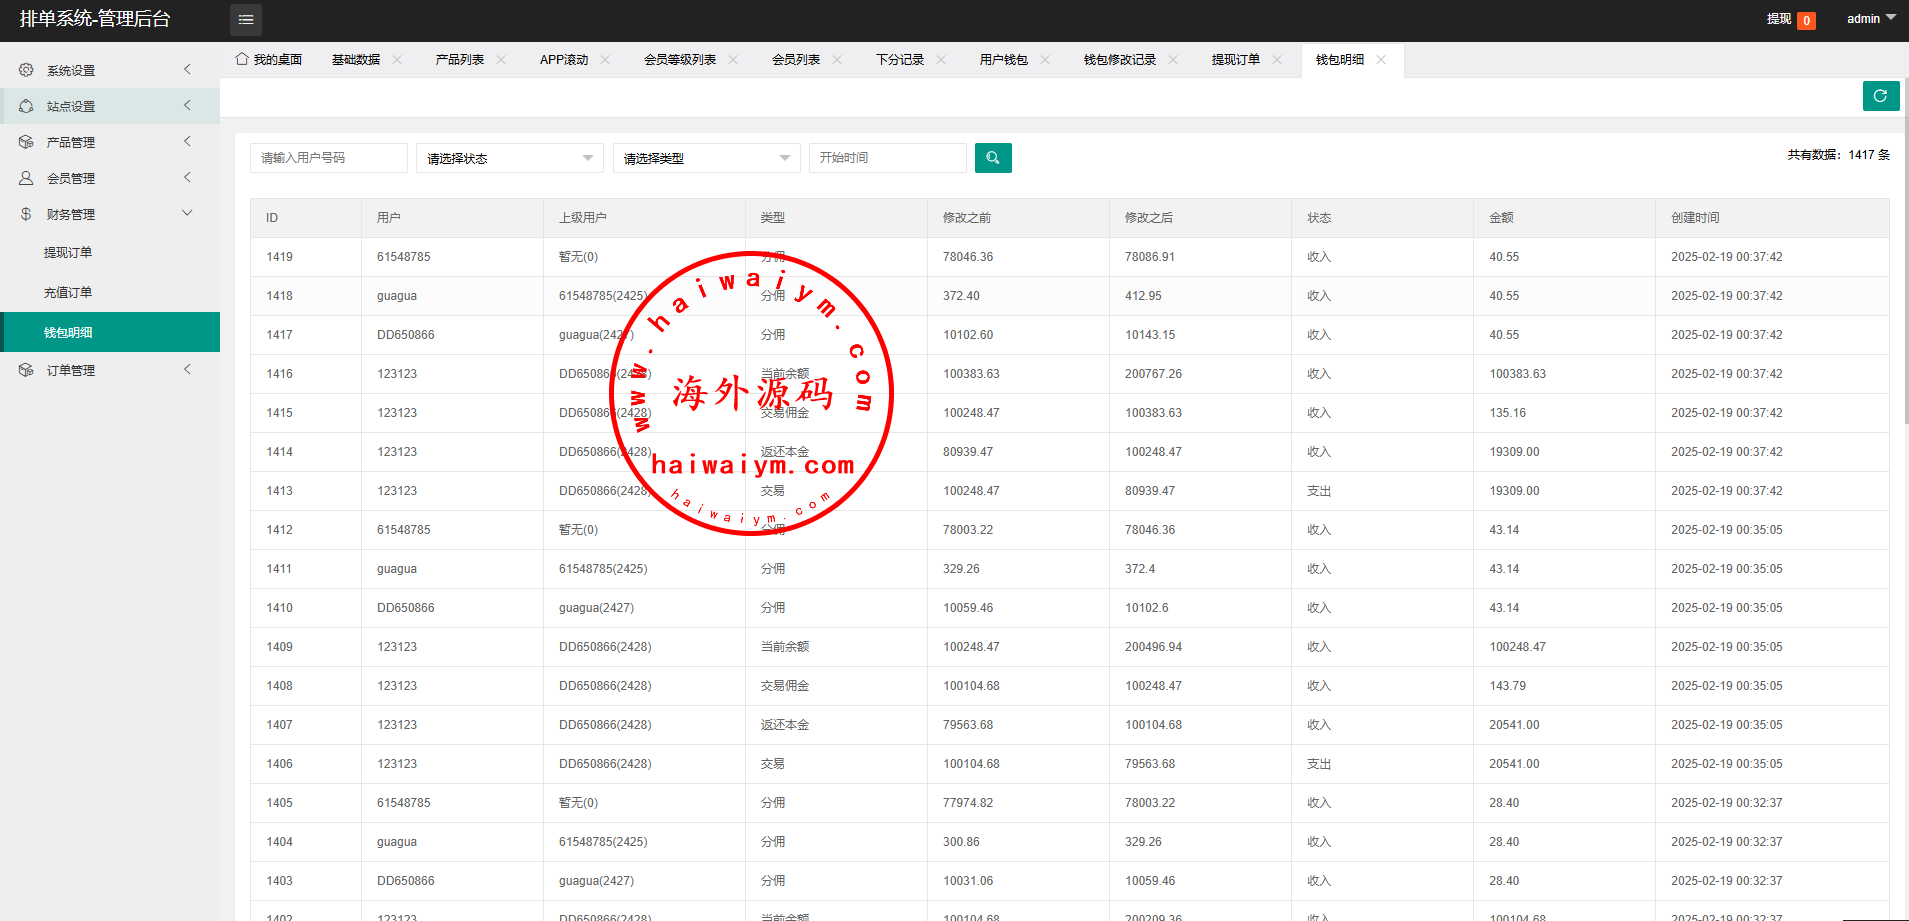
Task: Click the 财务管理 dollar icon
Action: tap(26, 214)
